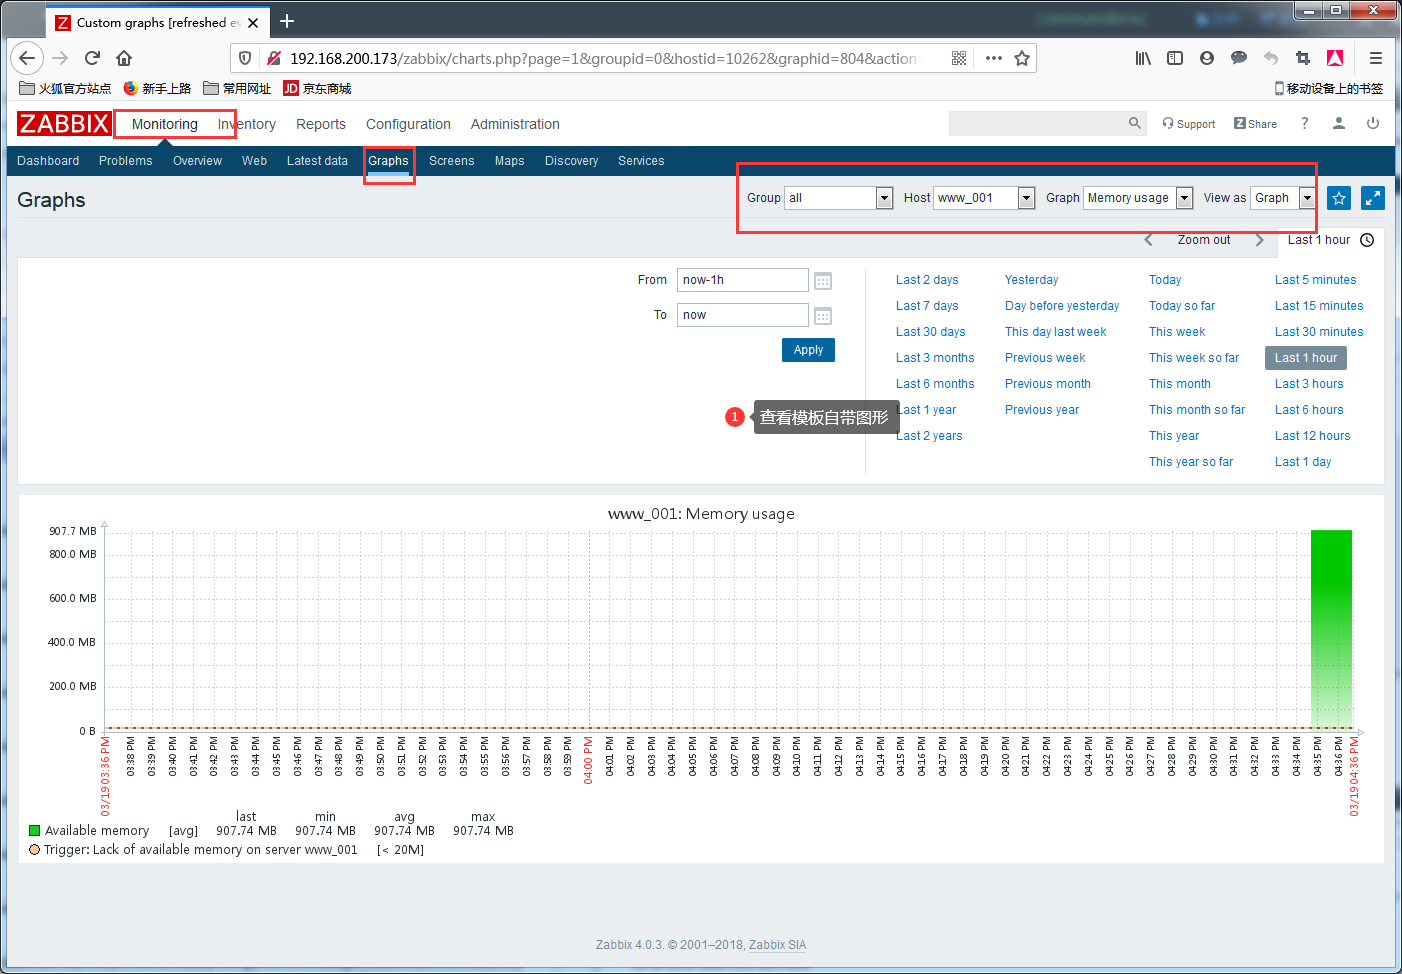
Task: Click the search magnifier icon
Action: click(1134, 123)
